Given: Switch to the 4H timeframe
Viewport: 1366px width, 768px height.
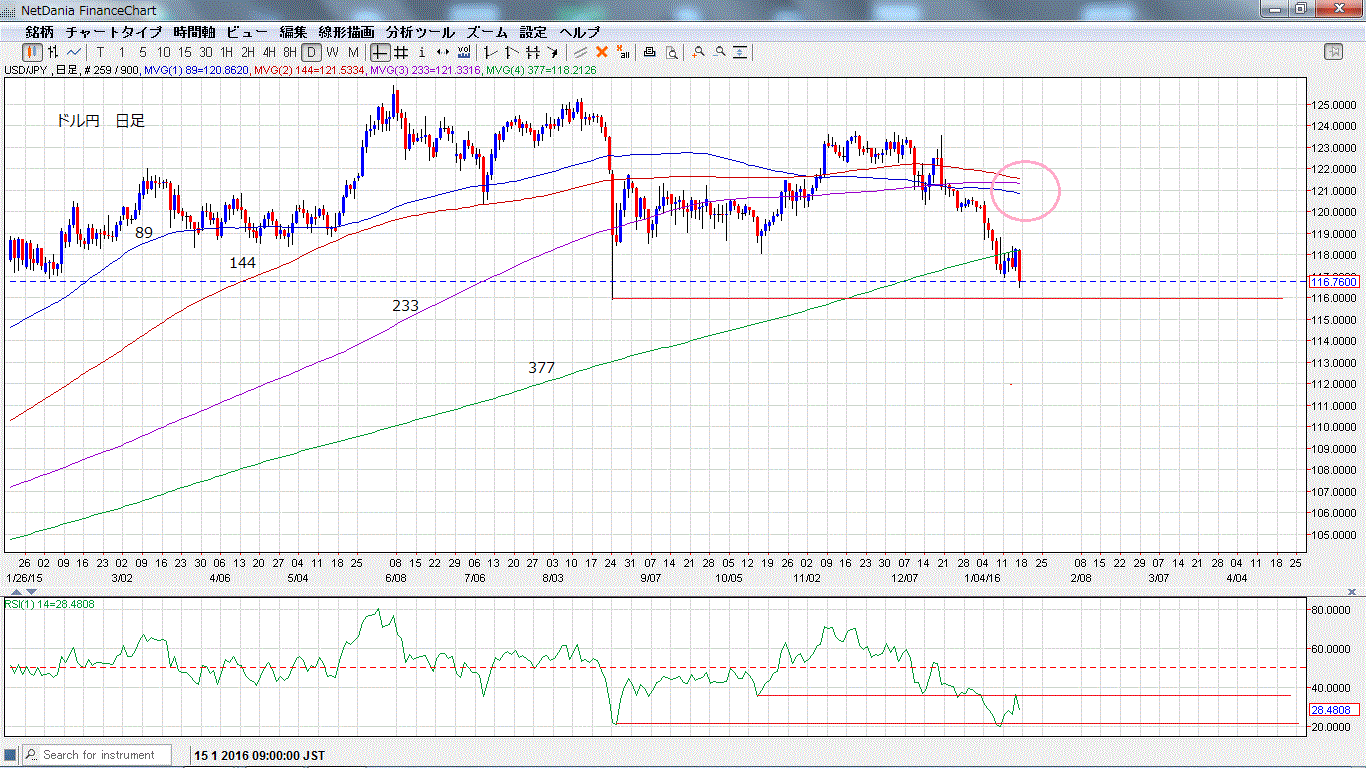Looking at the screenshot, I should (x=269, y=52).
